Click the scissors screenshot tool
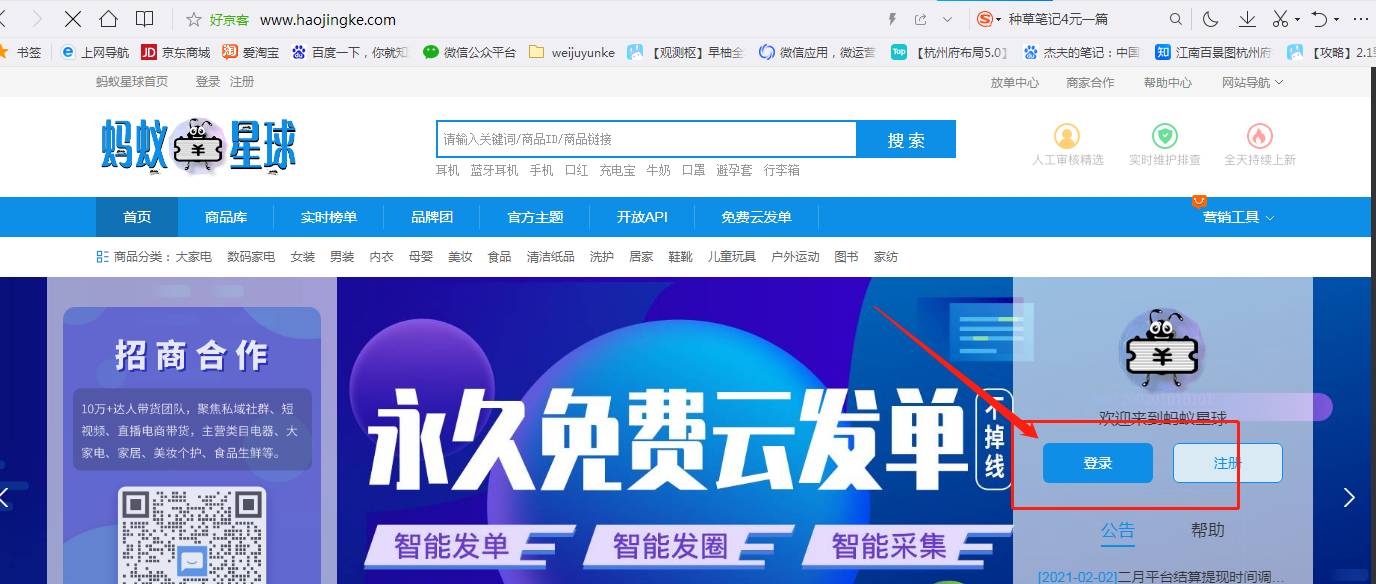The image size is (1376, 584). pyautogui.click(x=1281, y=19)
